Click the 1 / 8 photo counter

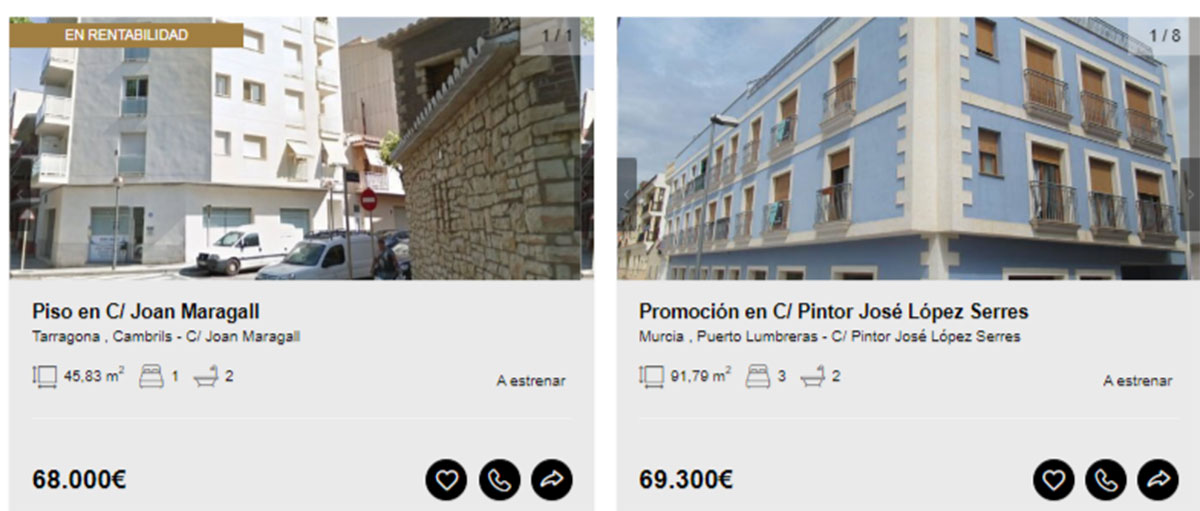click(x=1164, y=35)
